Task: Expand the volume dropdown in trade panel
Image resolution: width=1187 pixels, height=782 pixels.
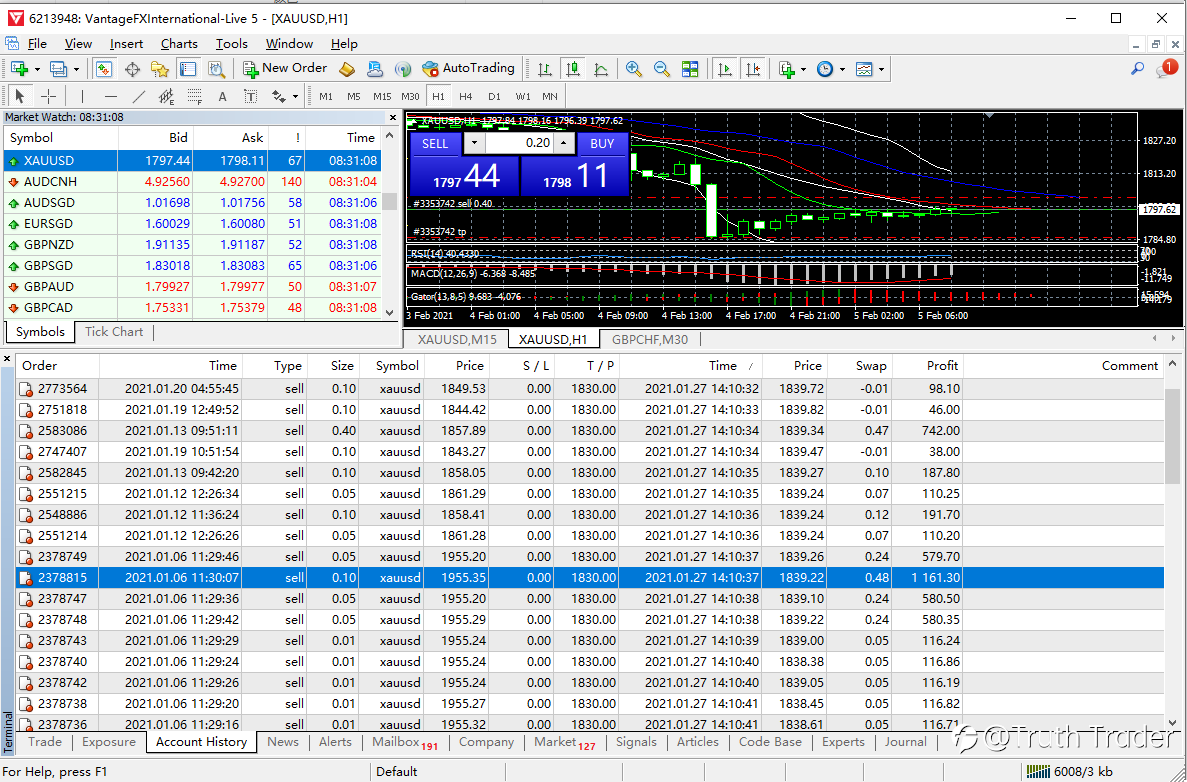Action: point(475,143)
